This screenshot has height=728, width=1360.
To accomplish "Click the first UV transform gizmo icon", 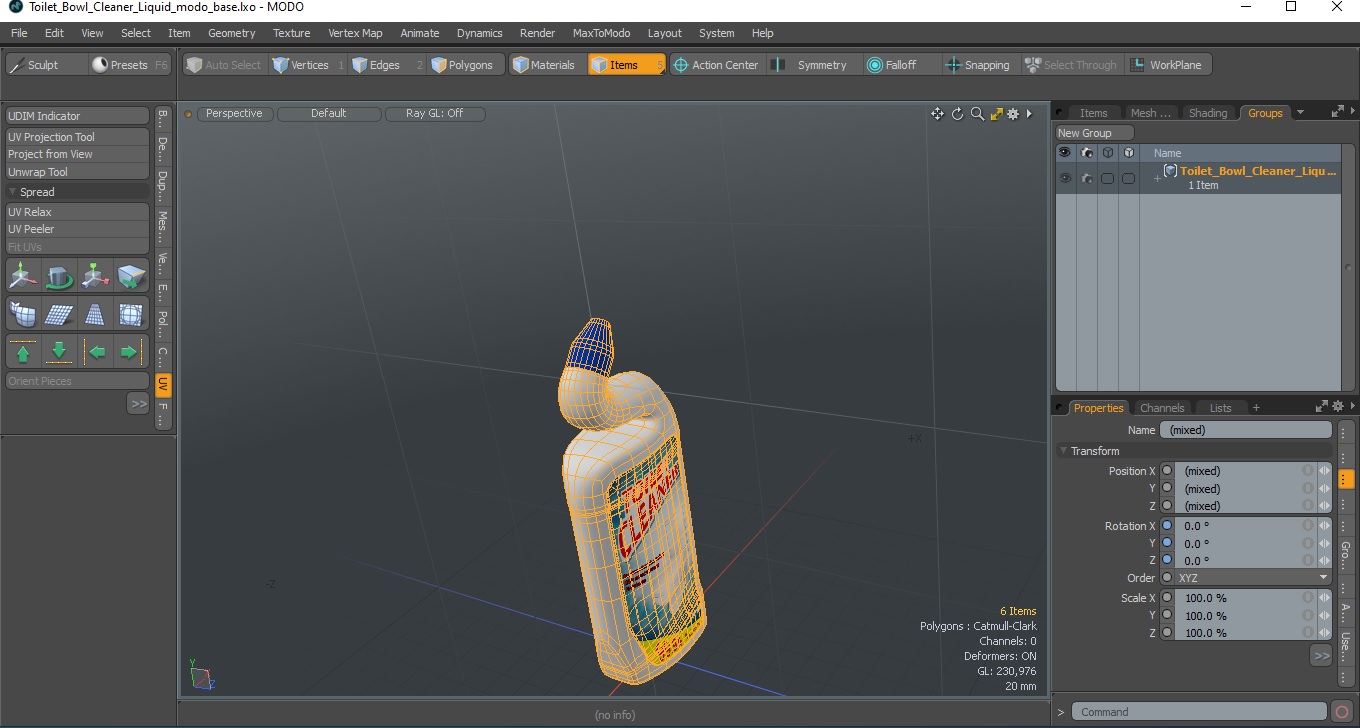I will (23, 276).
